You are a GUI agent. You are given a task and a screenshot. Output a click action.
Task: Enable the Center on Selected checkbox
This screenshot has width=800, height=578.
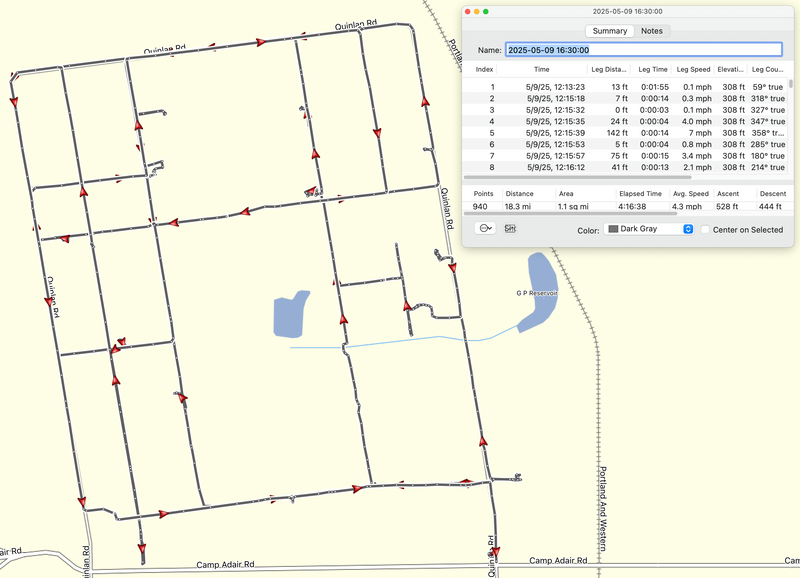[706, 229]
